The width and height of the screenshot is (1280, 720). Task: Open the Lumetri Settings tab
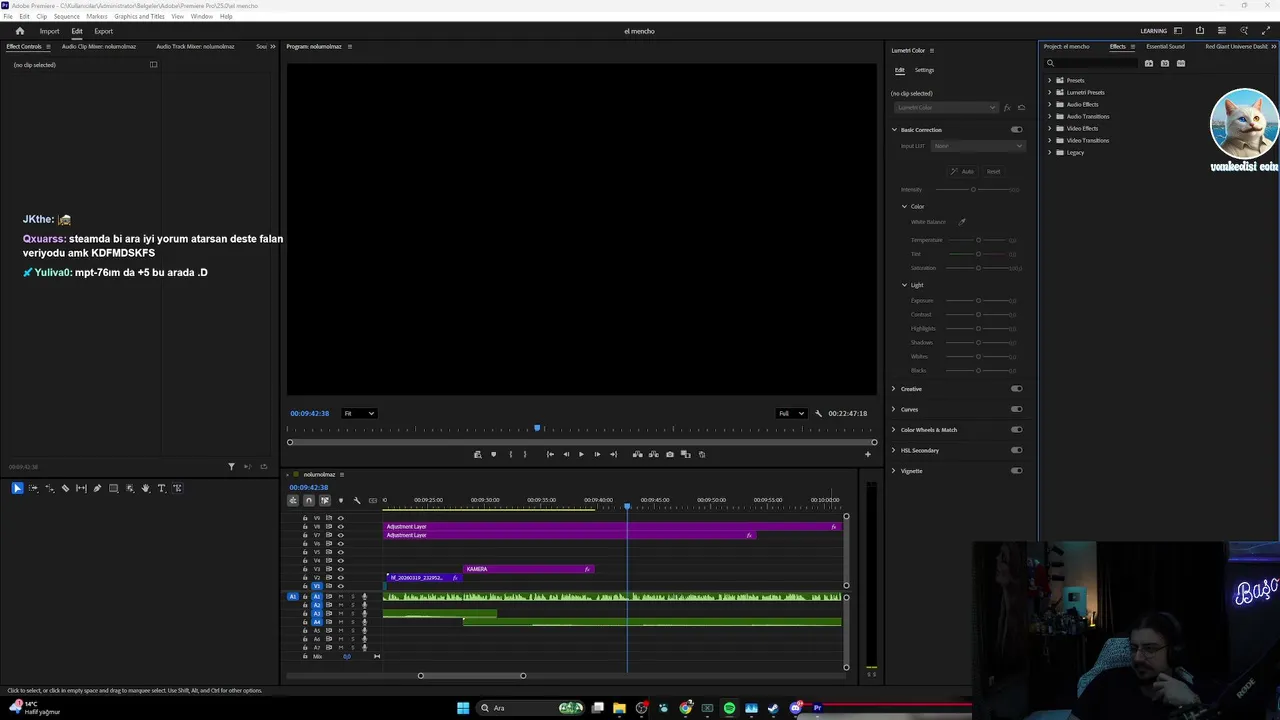click(924, 70)
